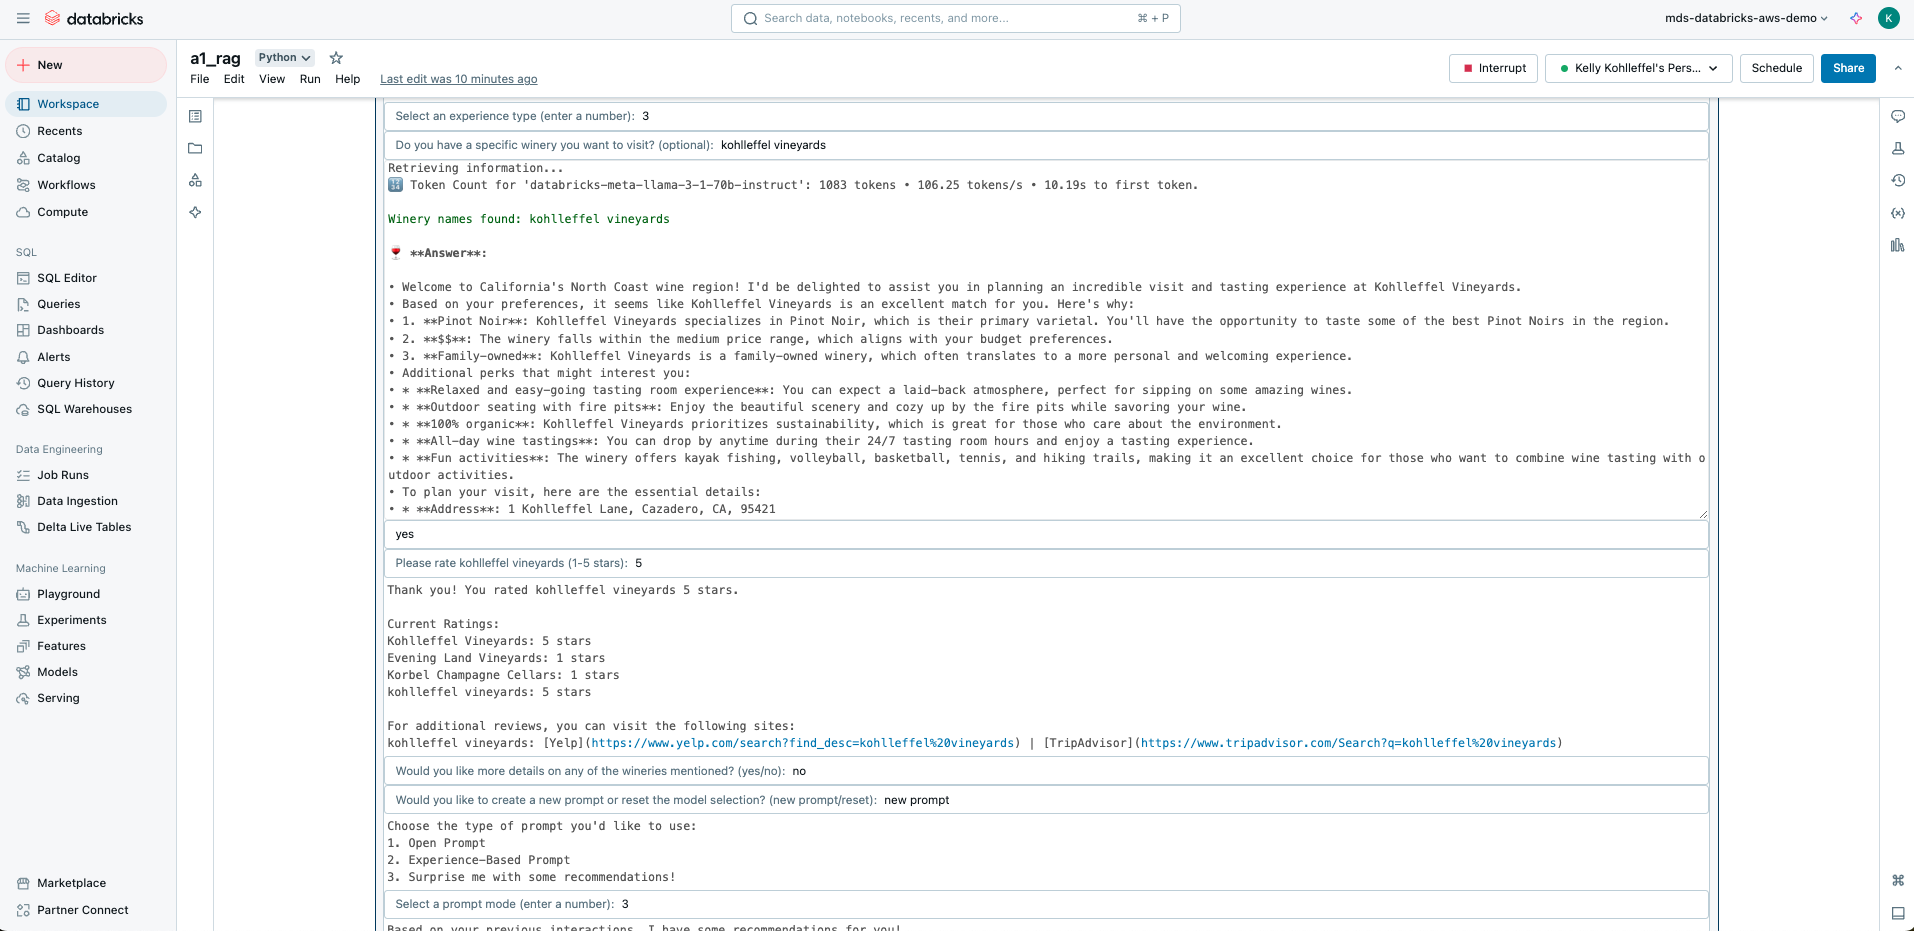
Task: Open keyboard shortcuts command icon
Action: (1897, 880)
